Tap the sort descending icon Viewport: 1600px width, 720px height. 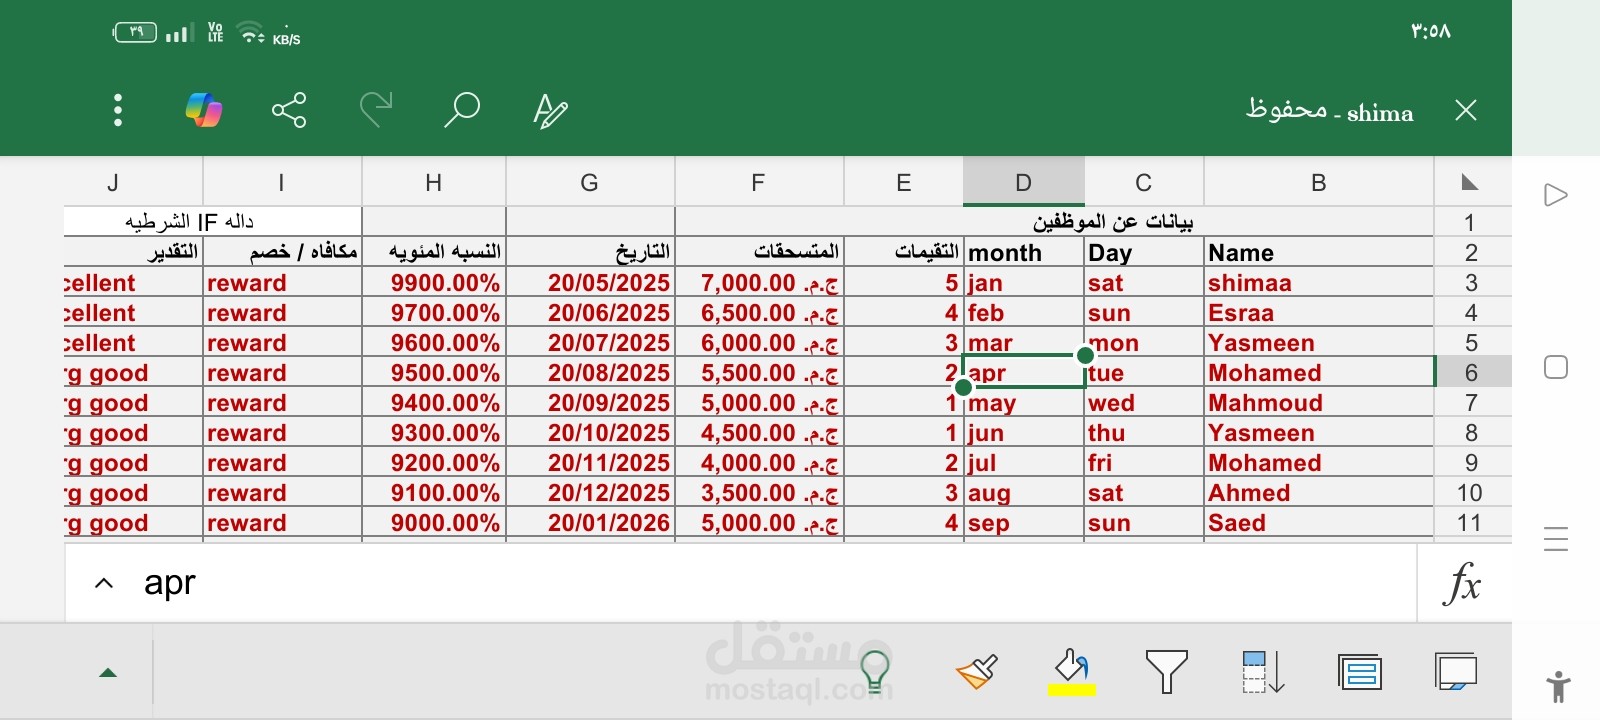coord(1262,671)
